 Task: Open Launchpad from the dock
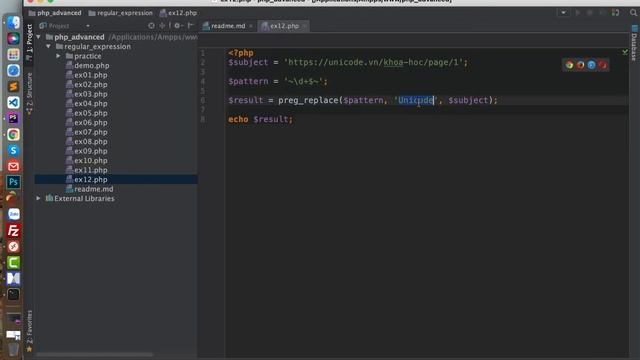coord(13,55)
